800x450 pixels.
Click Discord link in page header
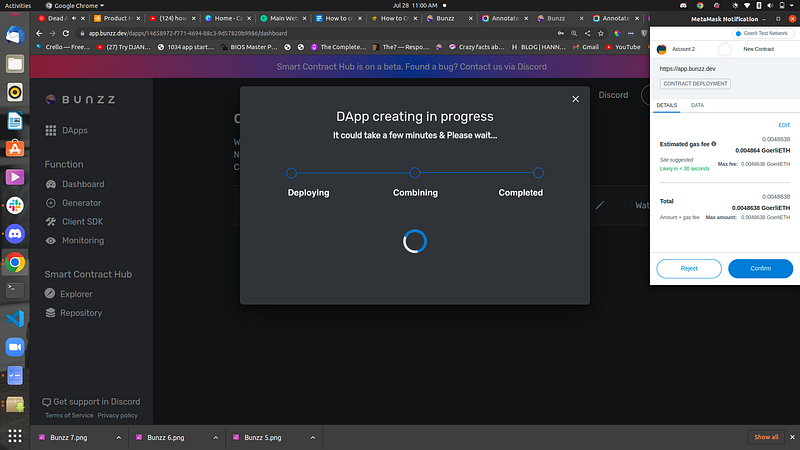click(x=613, y=95)
